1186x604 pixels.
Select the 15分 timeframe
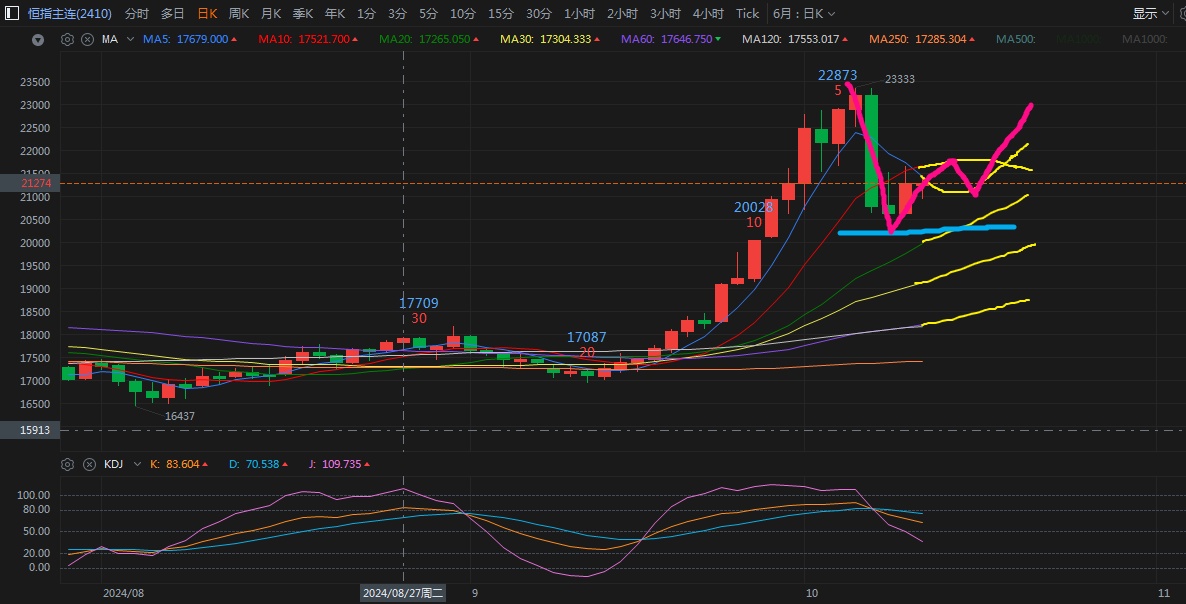tap(500, 14)
